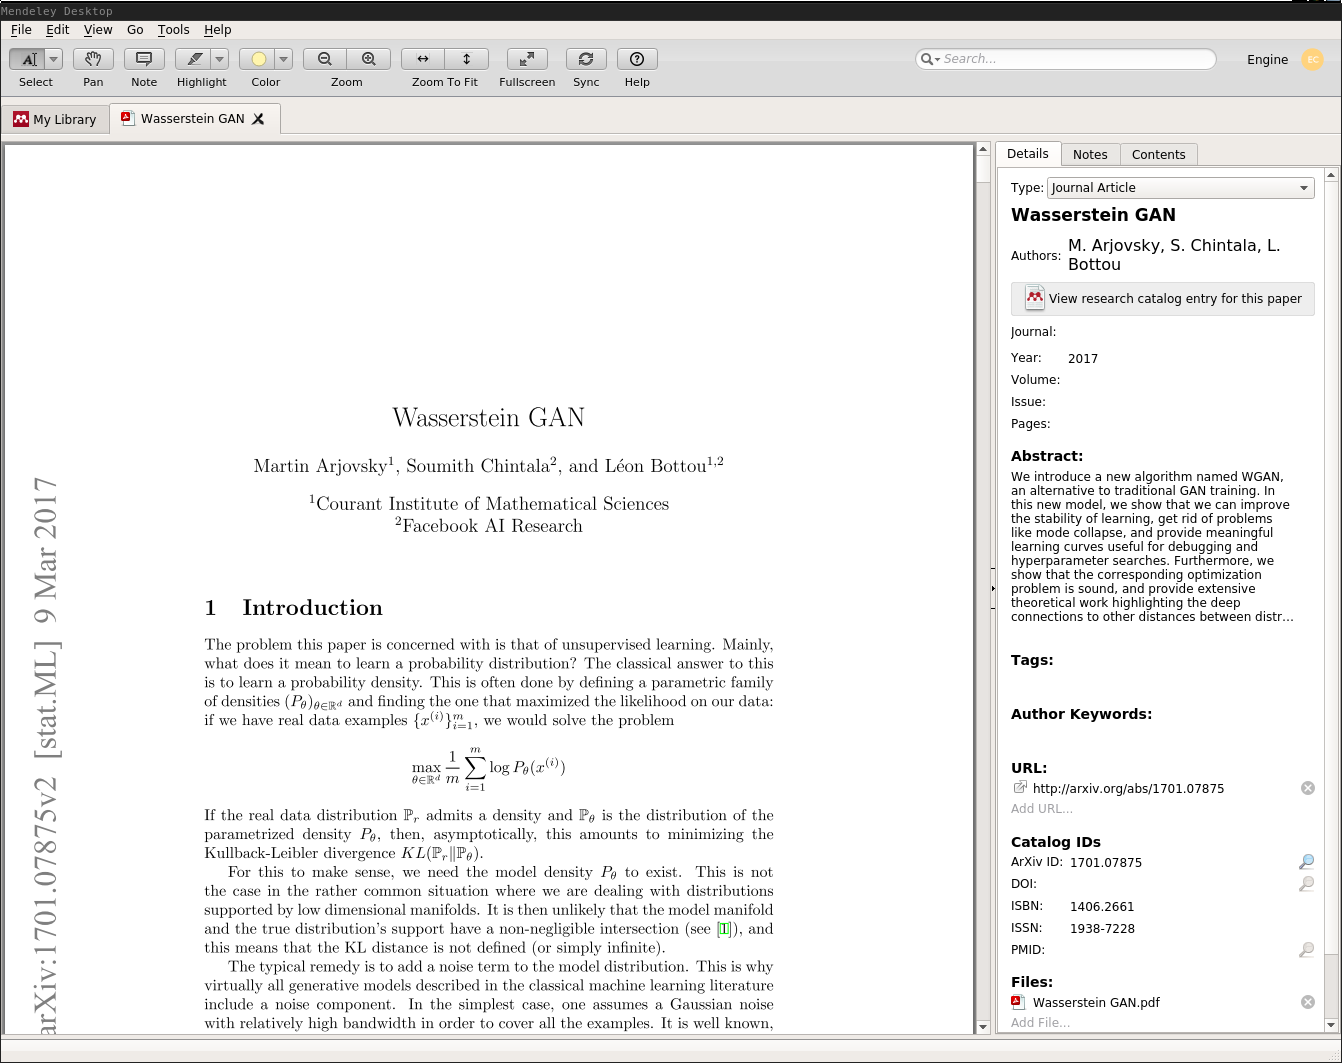This screenshot has height=1063, width=1342.
Task: Click the citation reference [1] in the PDF
Action: click(x=725, y=929)
